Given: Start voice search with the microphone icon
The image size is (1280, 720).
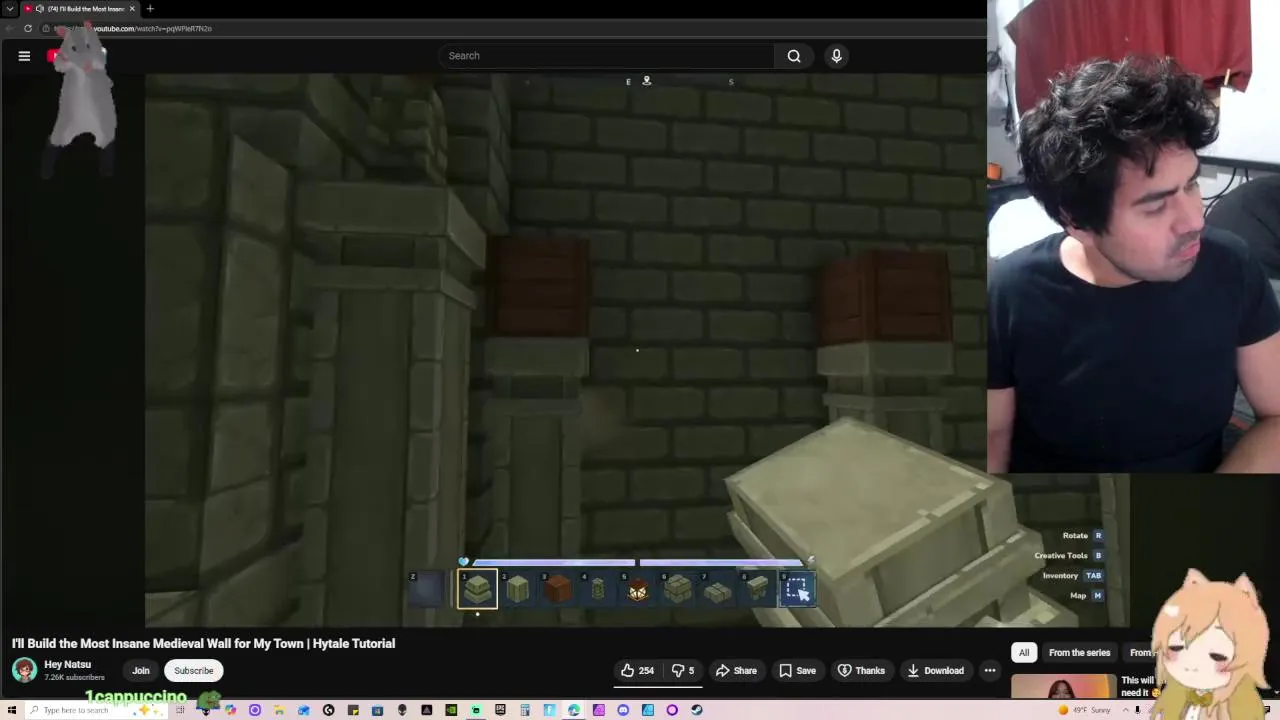Looking at the screenshot, I should 837,56.
